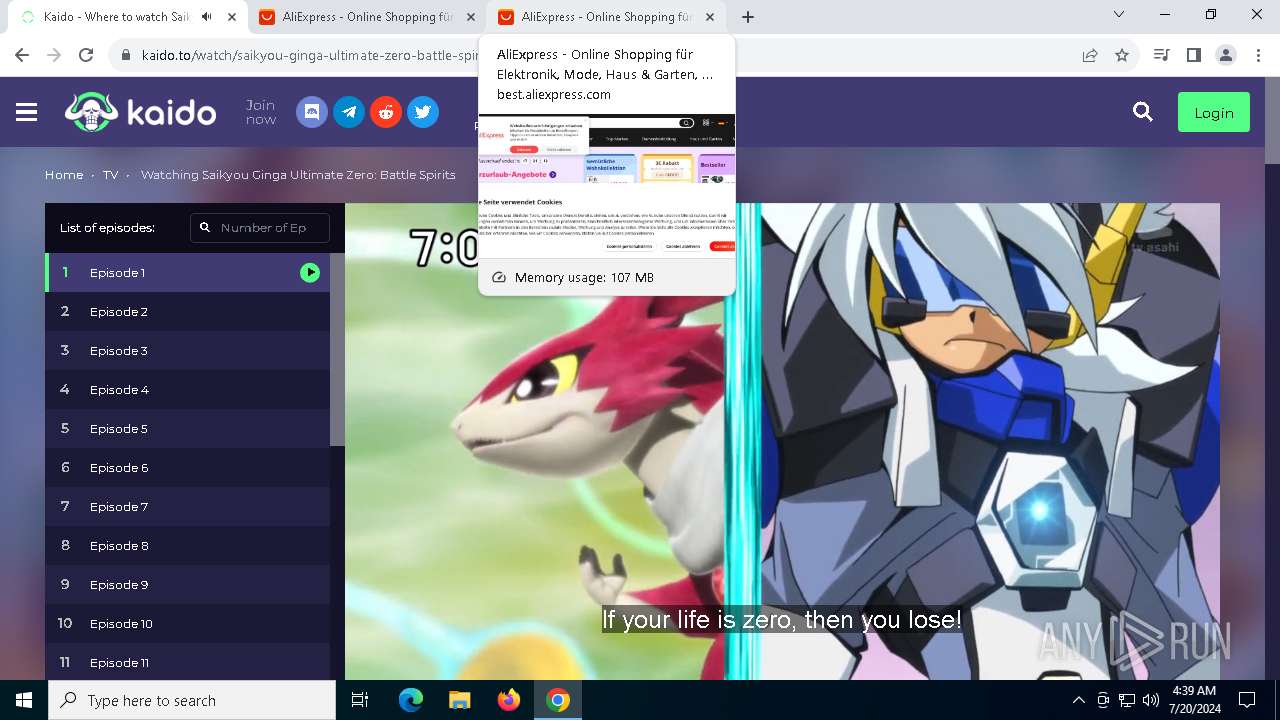This screenshot has width=1280, height=720.
Task: Click the search magnifier icon in Kaido header
Action: pos(1143,112)
